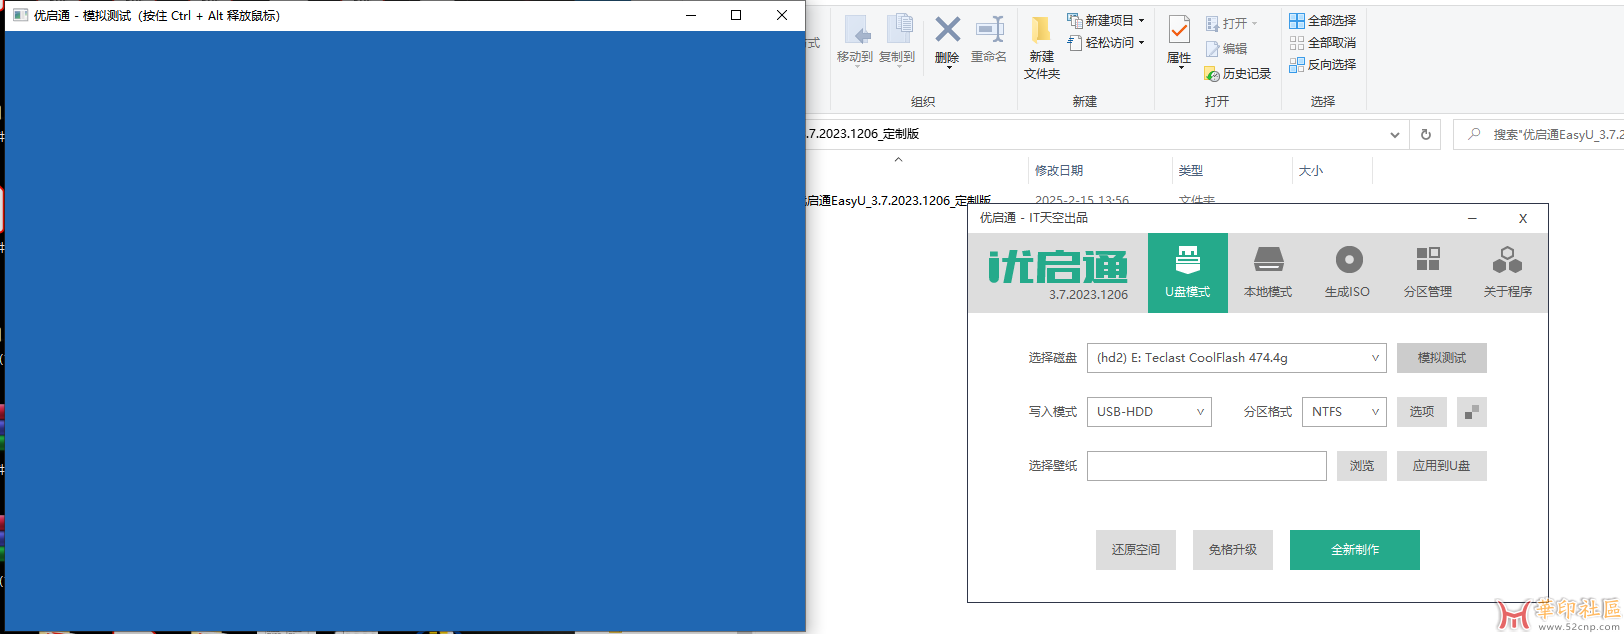Click 反向选择 invert selection
The height and width of the screenshot is (634, 1624).
pos(1322,64)
